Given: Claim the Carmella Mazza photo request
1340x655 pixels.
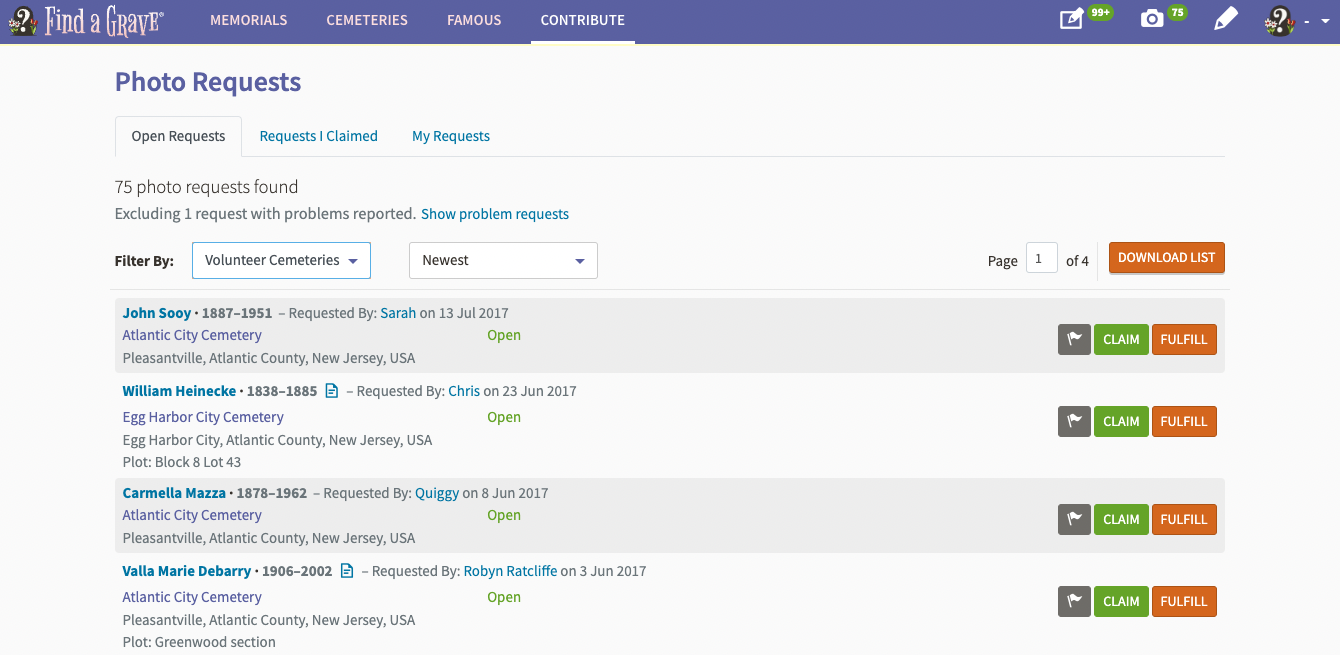Looking at the screenshot, I should click(1121, 519).
